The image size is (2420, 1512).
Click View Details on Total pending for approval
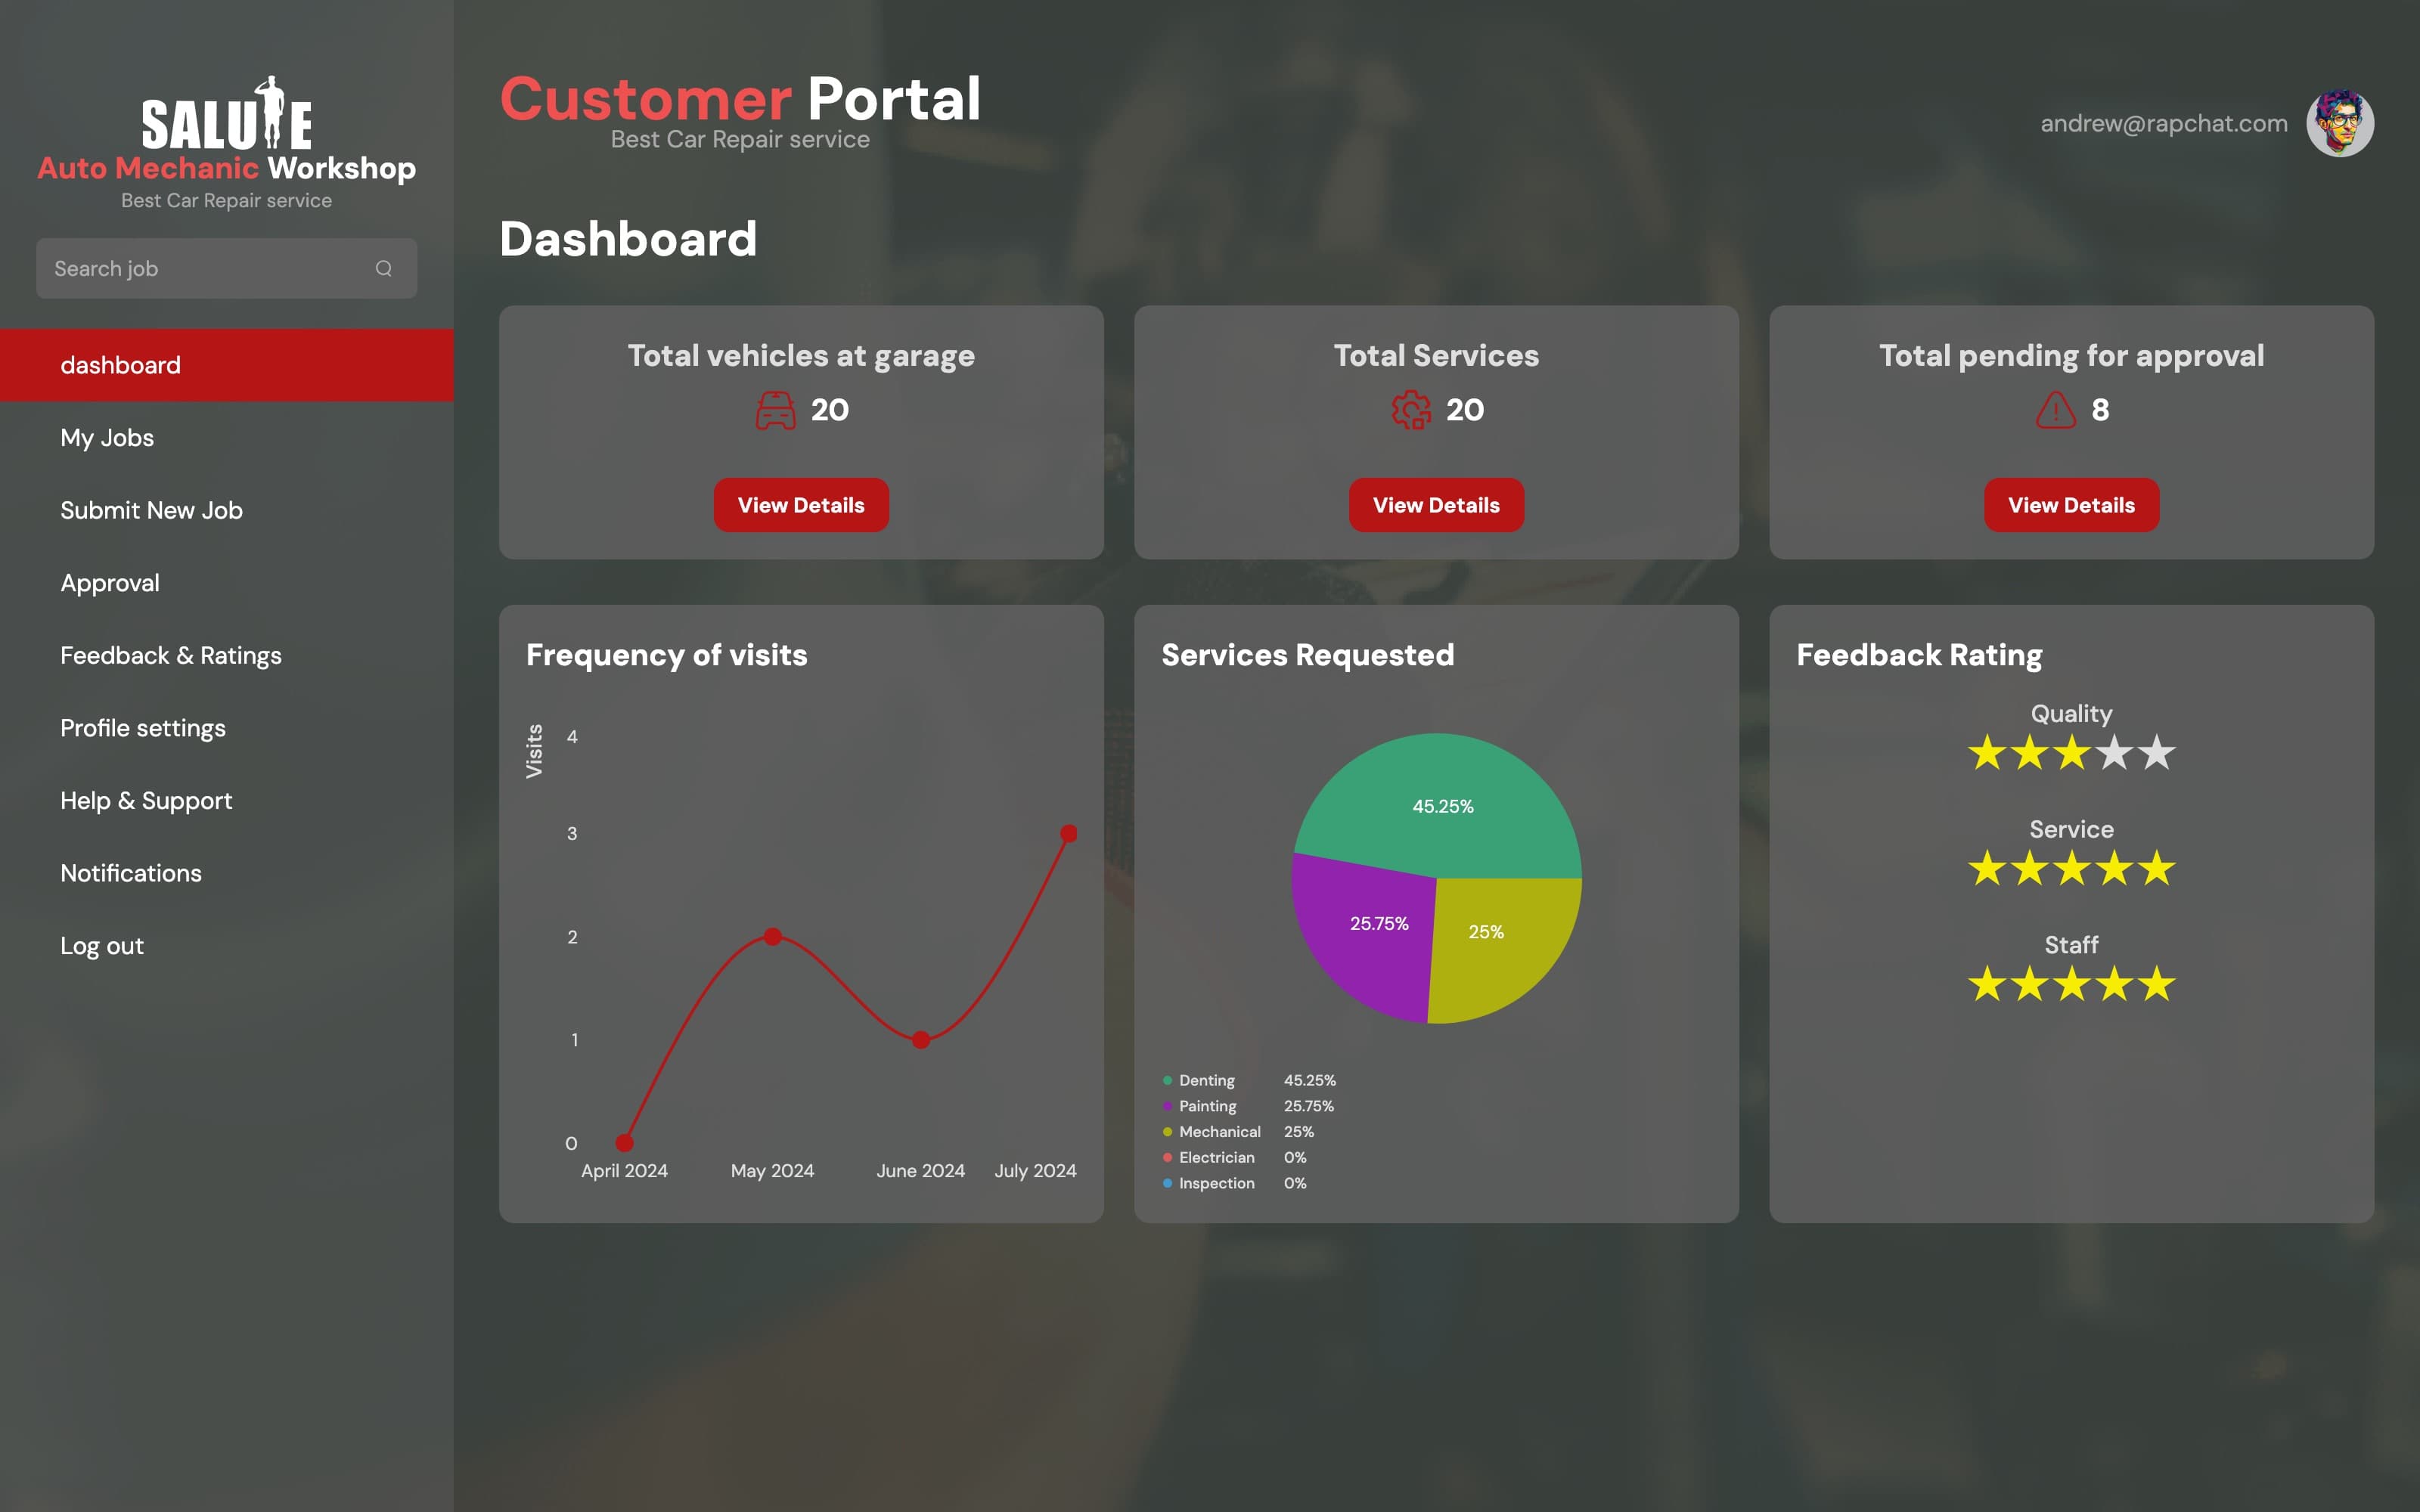[x=2071, y=505]
